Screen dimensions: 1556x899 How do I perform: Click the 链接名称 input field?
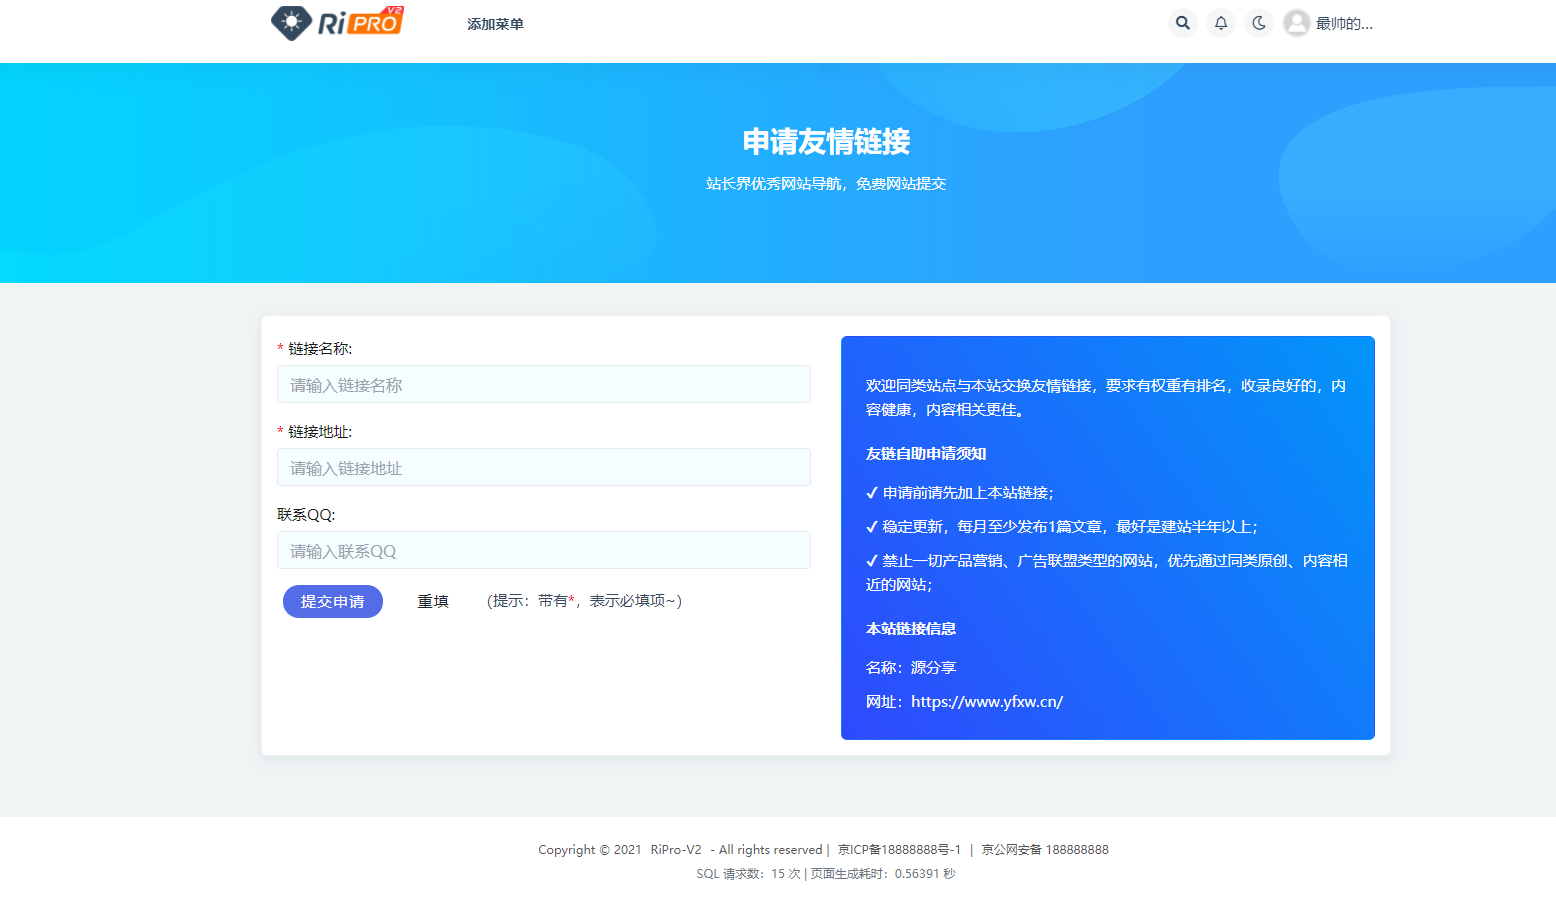coord(543,384)
